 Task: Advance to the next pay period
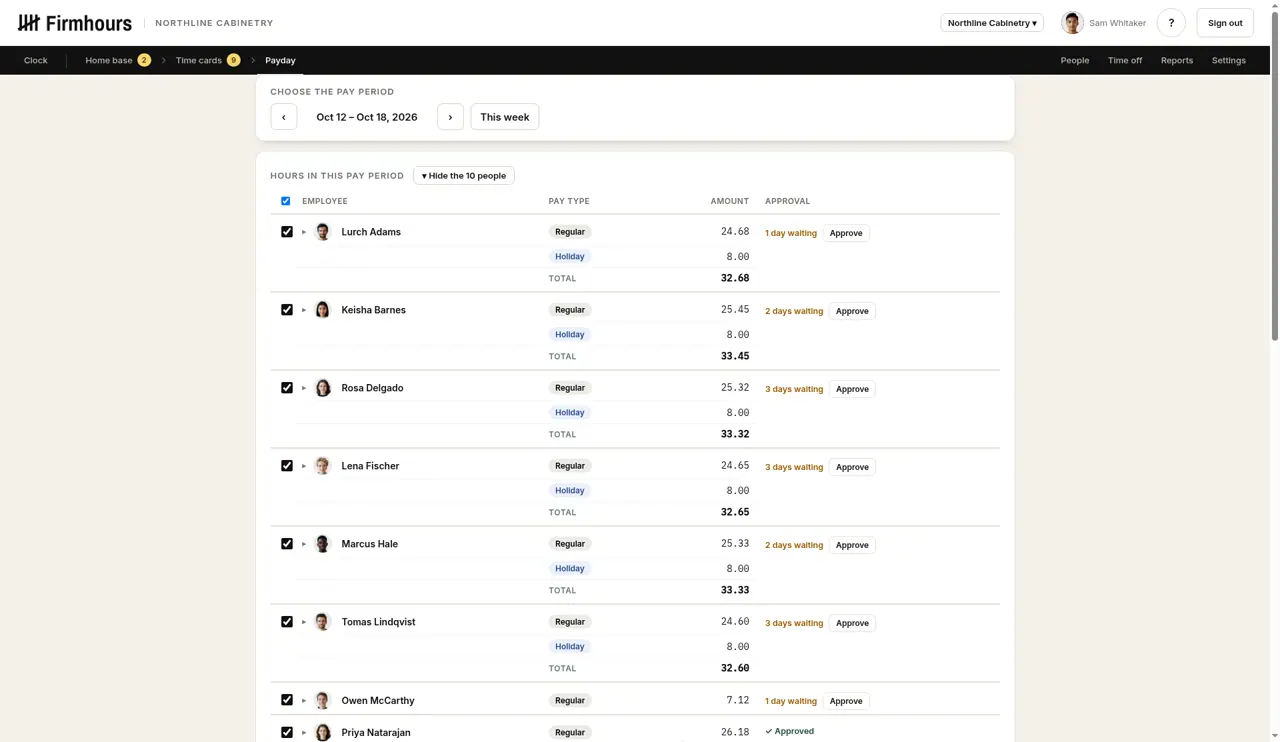[x=450, y=117]
